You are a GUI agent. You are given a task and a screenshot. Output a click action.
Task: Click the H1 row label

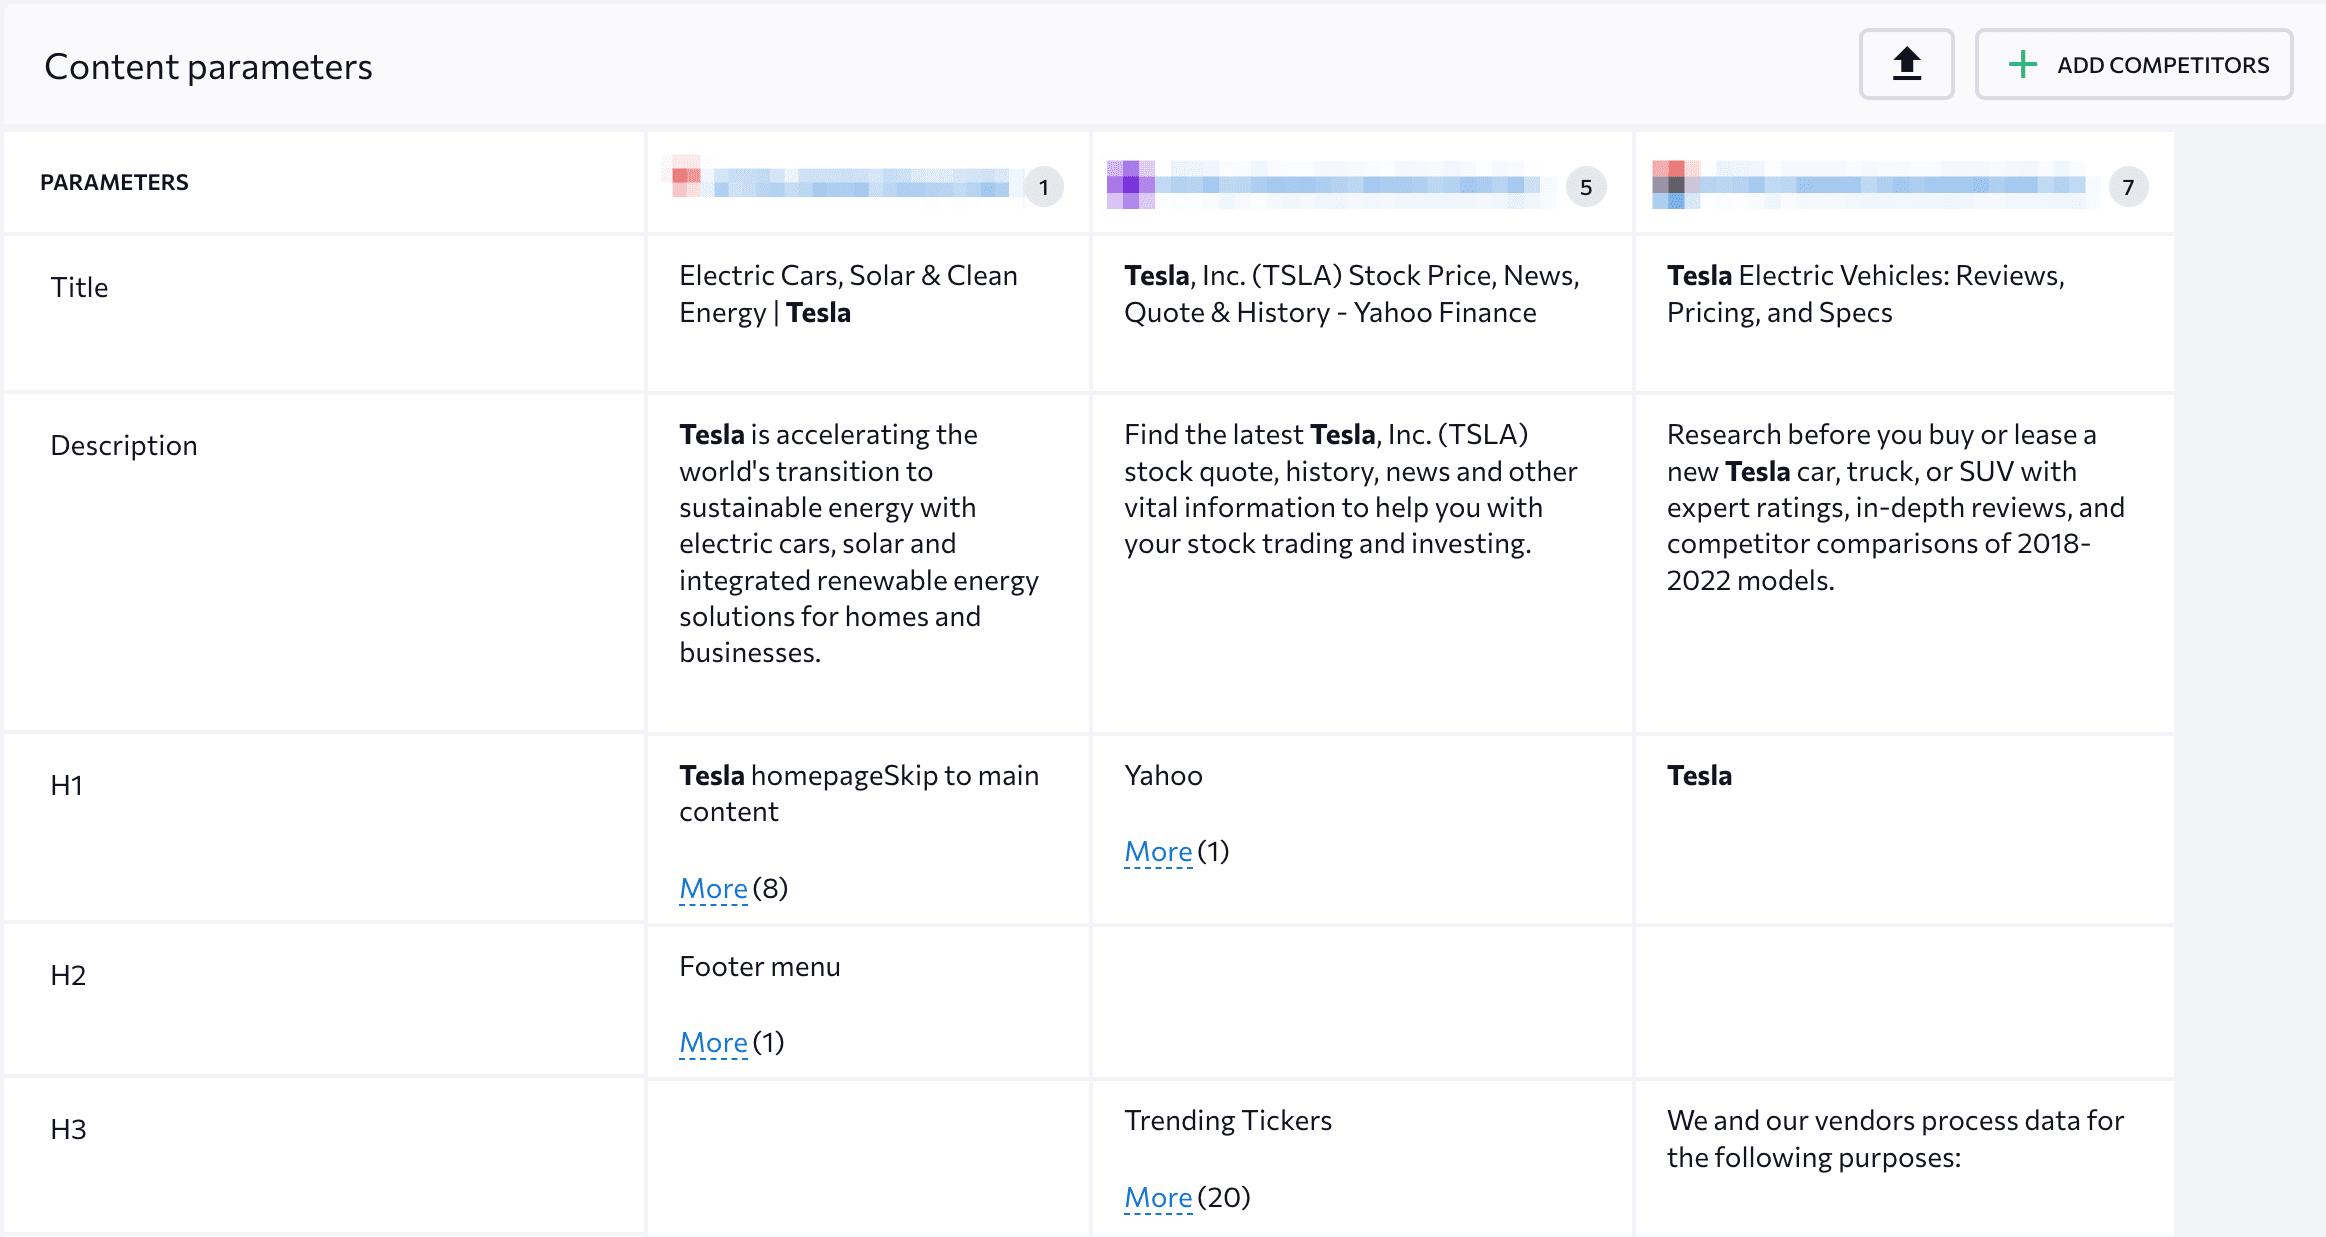(67, 785)
